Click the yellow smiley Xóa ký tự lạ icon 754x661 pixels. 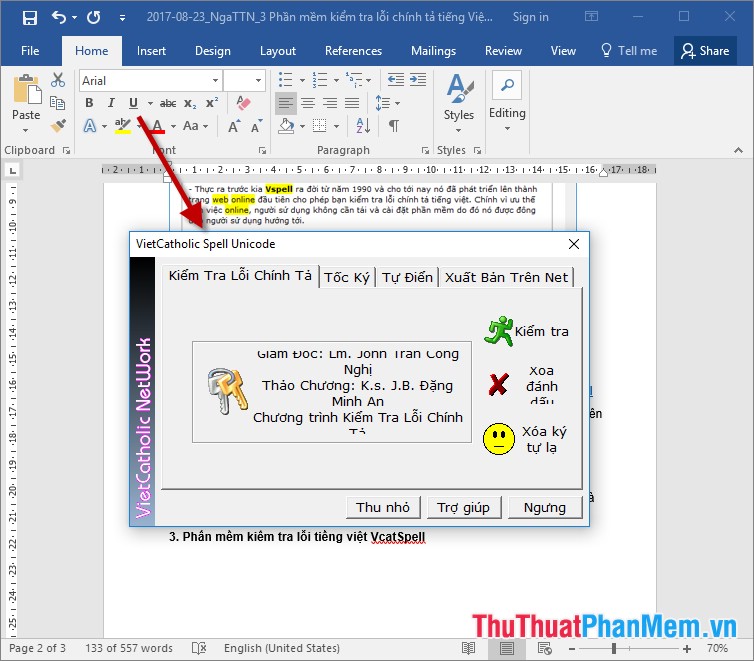click(499, 439)
